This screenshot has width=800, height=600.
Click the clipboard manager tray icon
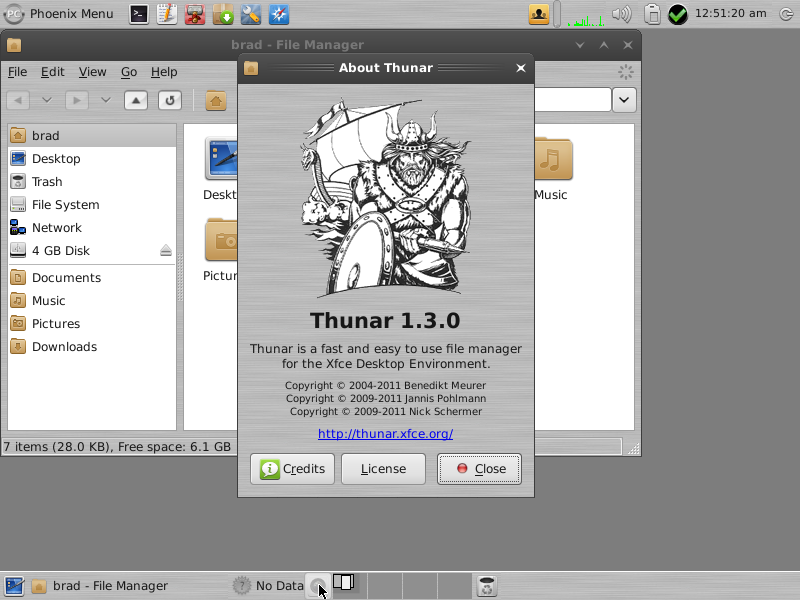(652, 14)
